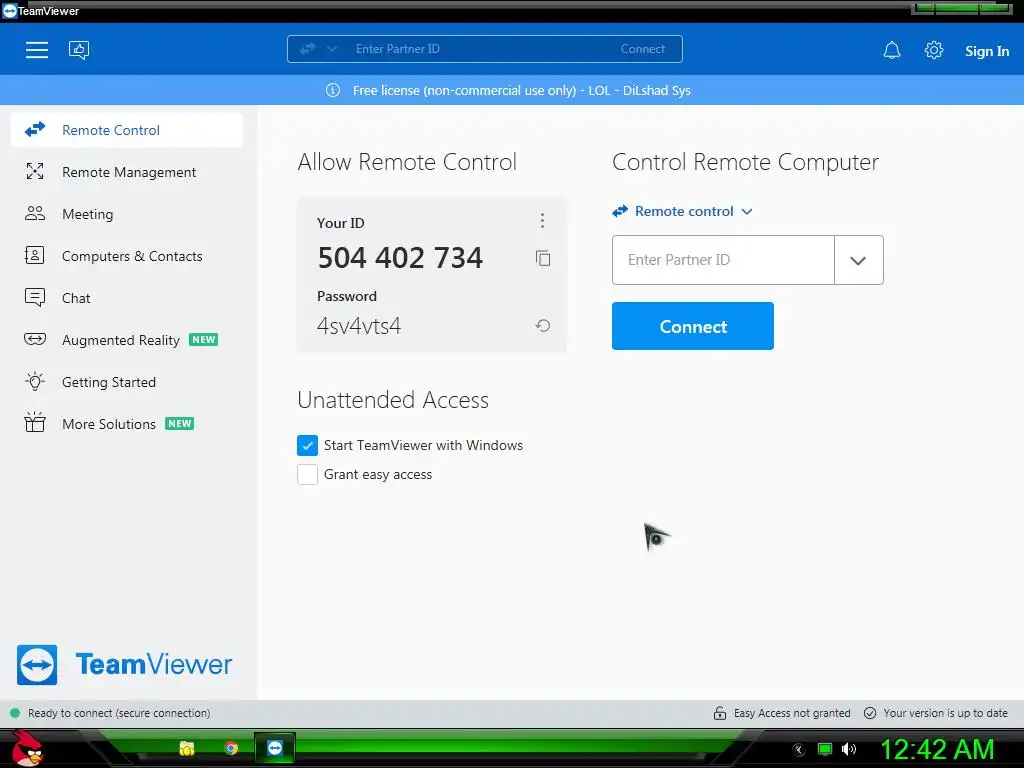
Task: Click the Chat speech bubble icon
Action: (35, 297)
